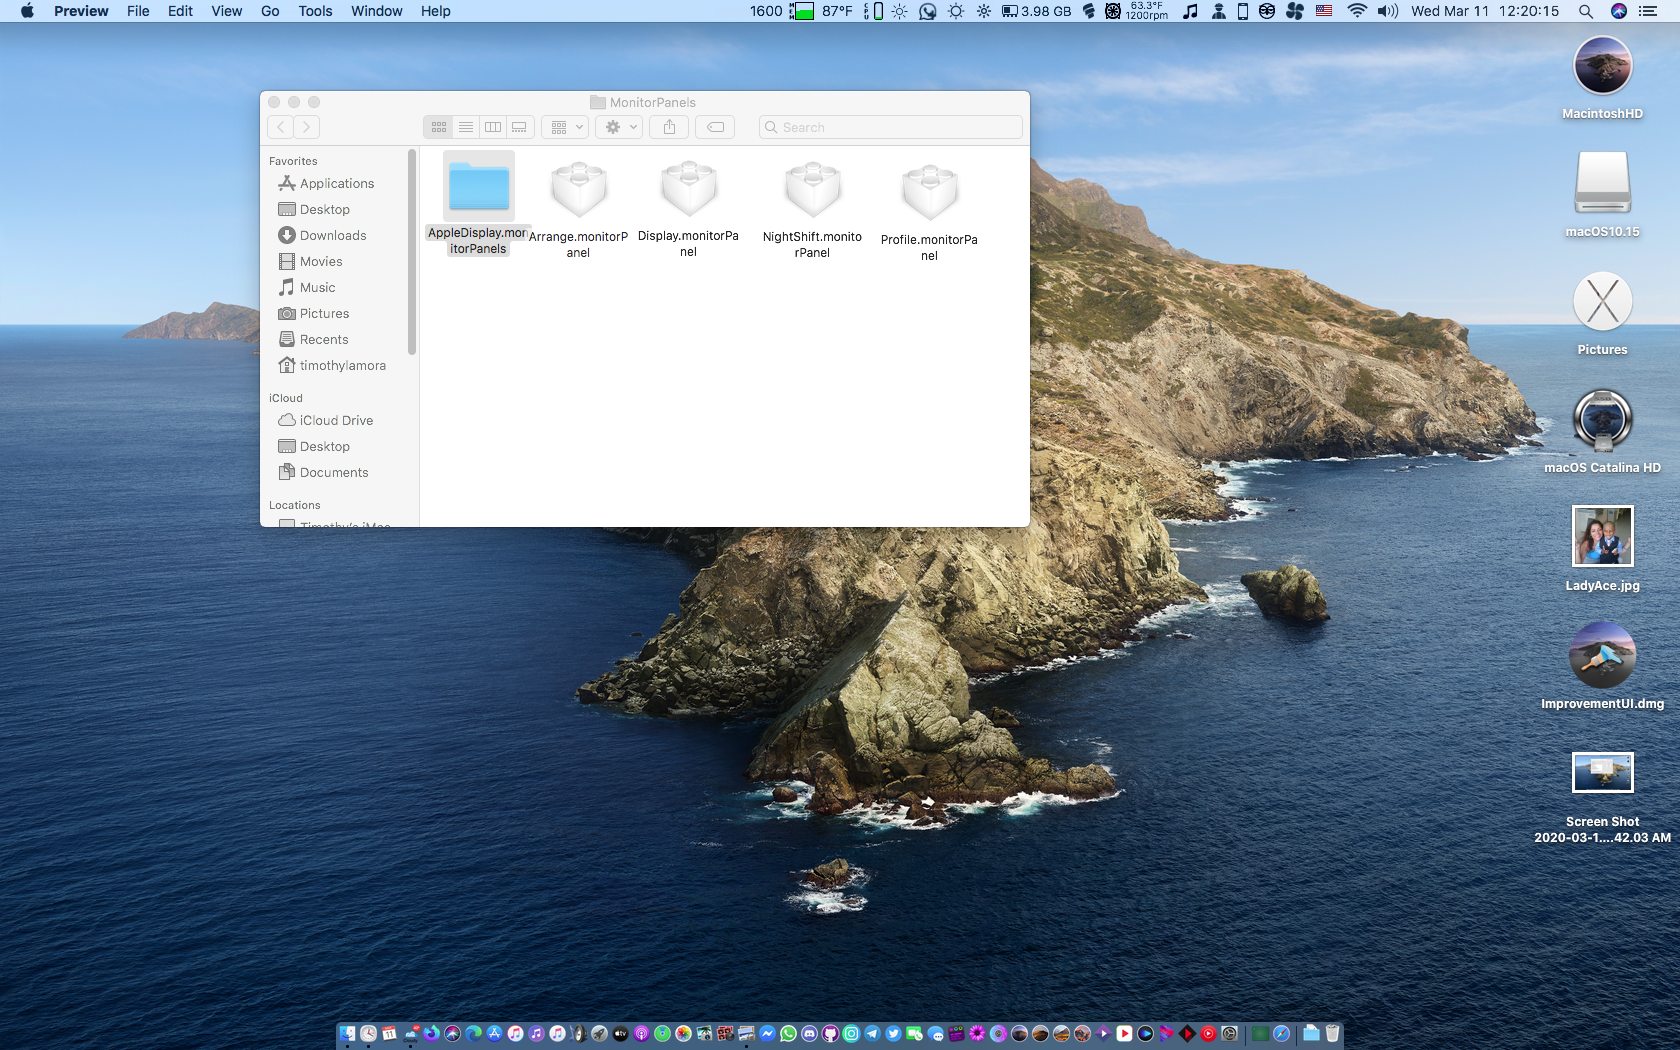Select the NightShift.monitorPanel file
This screenshot has height=1050, width=1680.
point(812,191)
